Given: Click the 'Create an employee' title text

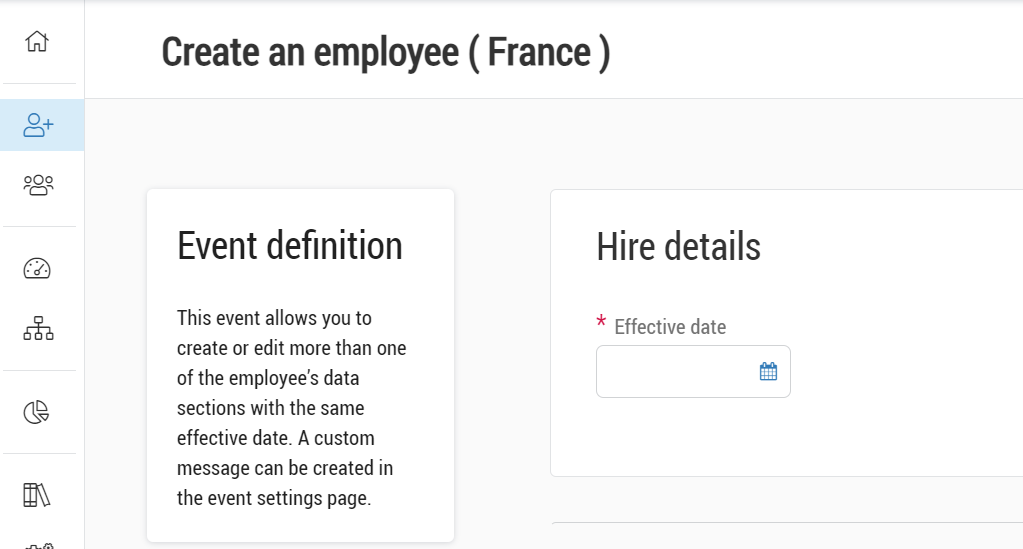Looking at the screenshot, I should (x=310, y=52).
